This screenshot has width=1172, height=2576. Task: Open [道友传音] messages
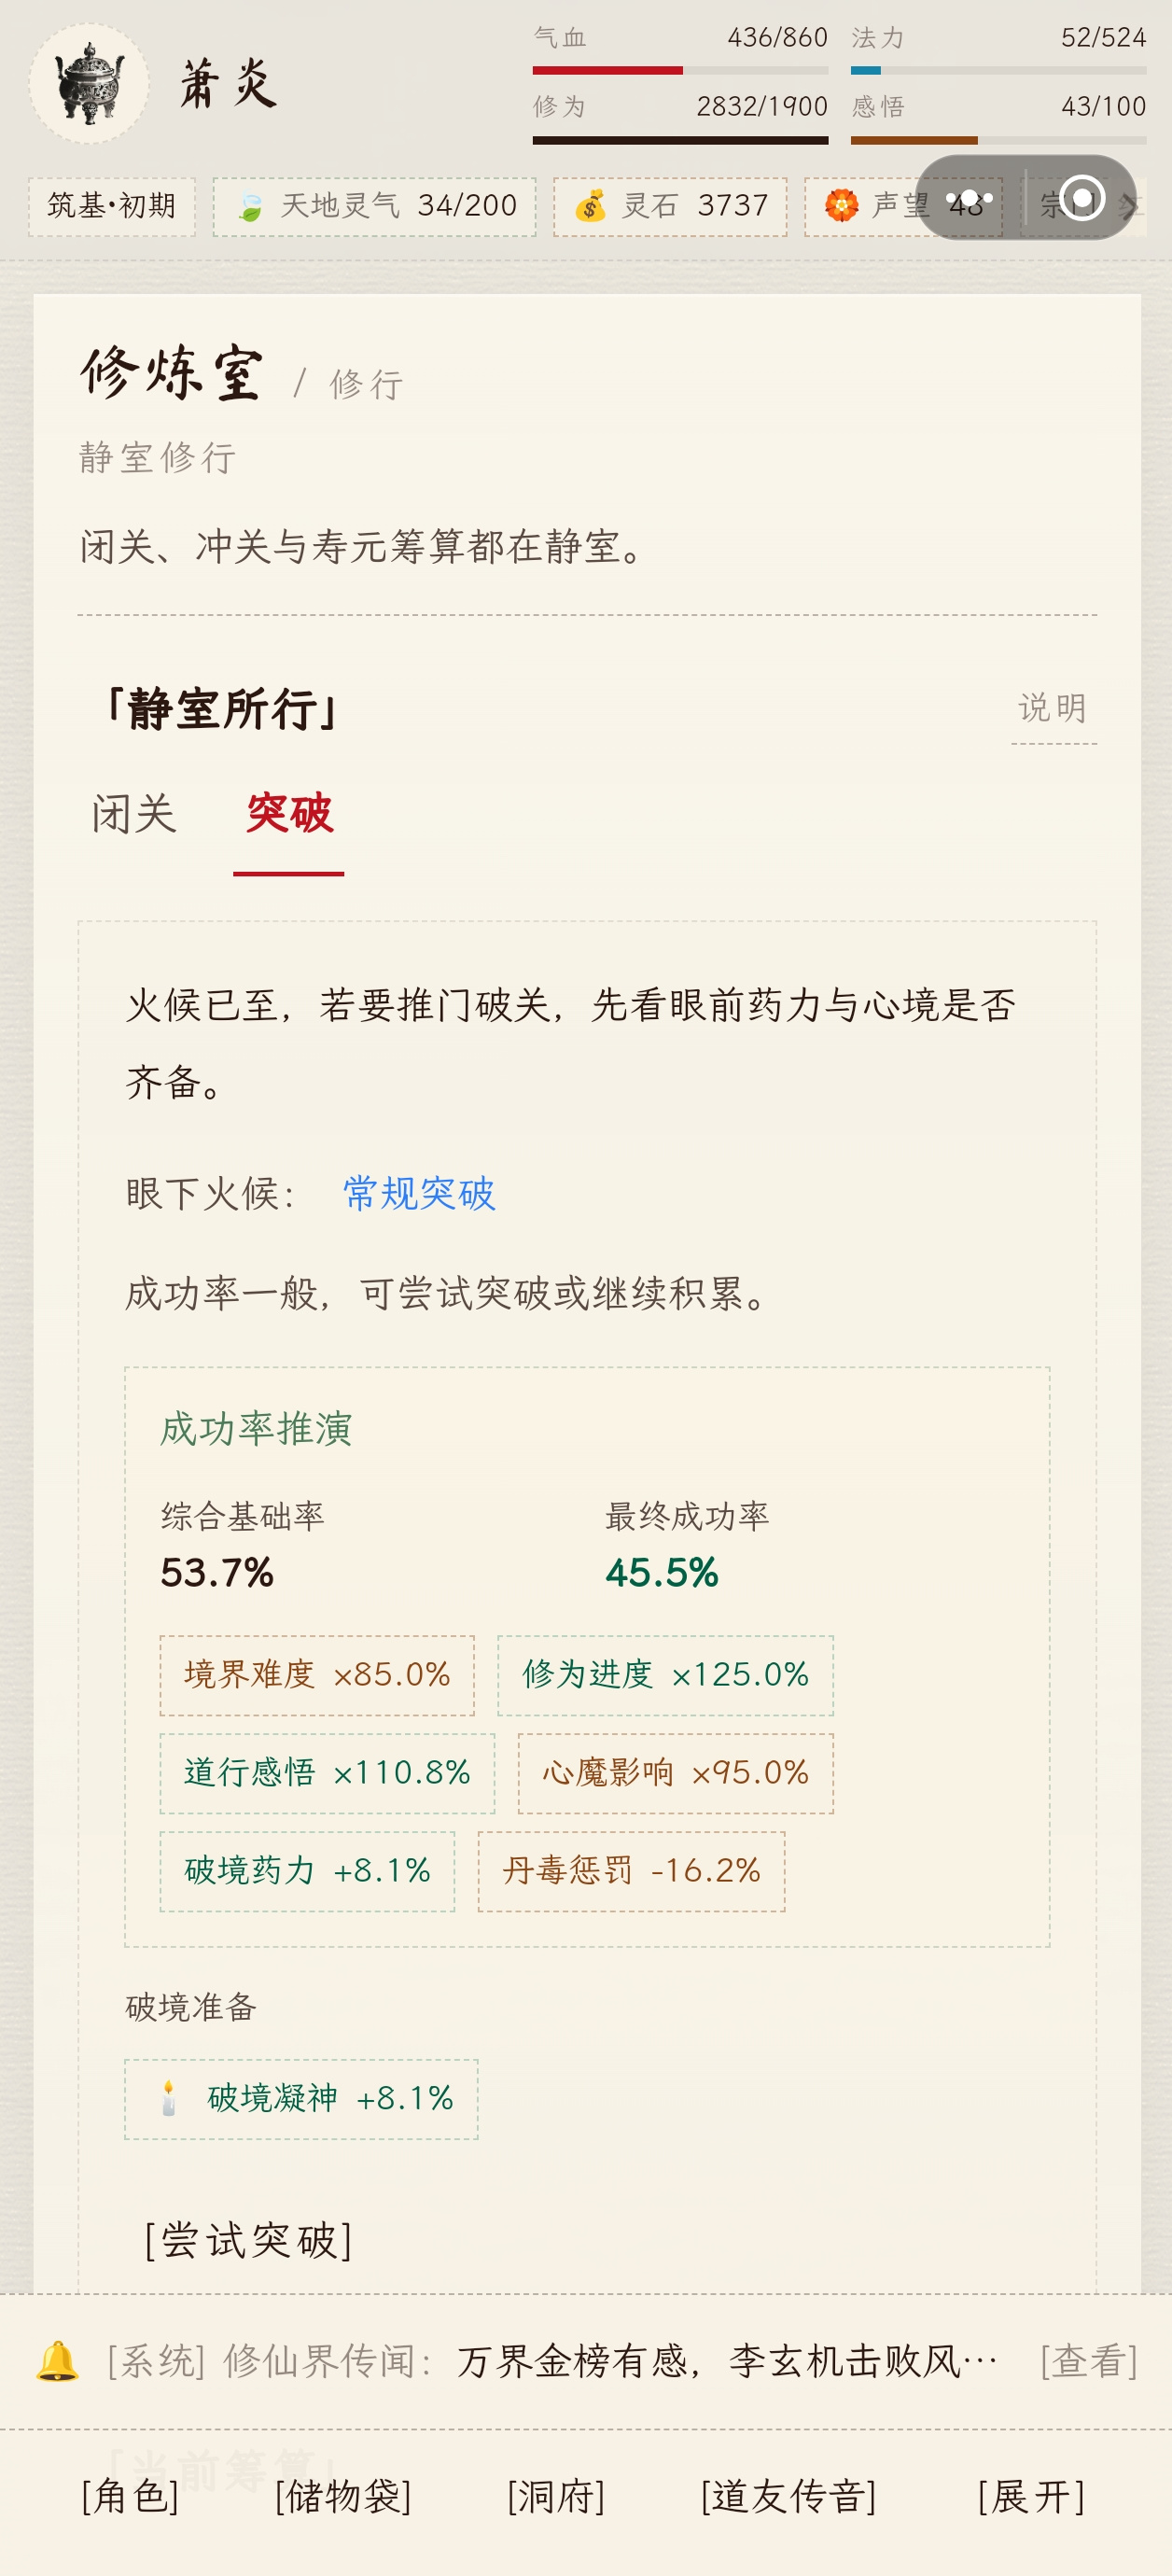point(788,2497)
